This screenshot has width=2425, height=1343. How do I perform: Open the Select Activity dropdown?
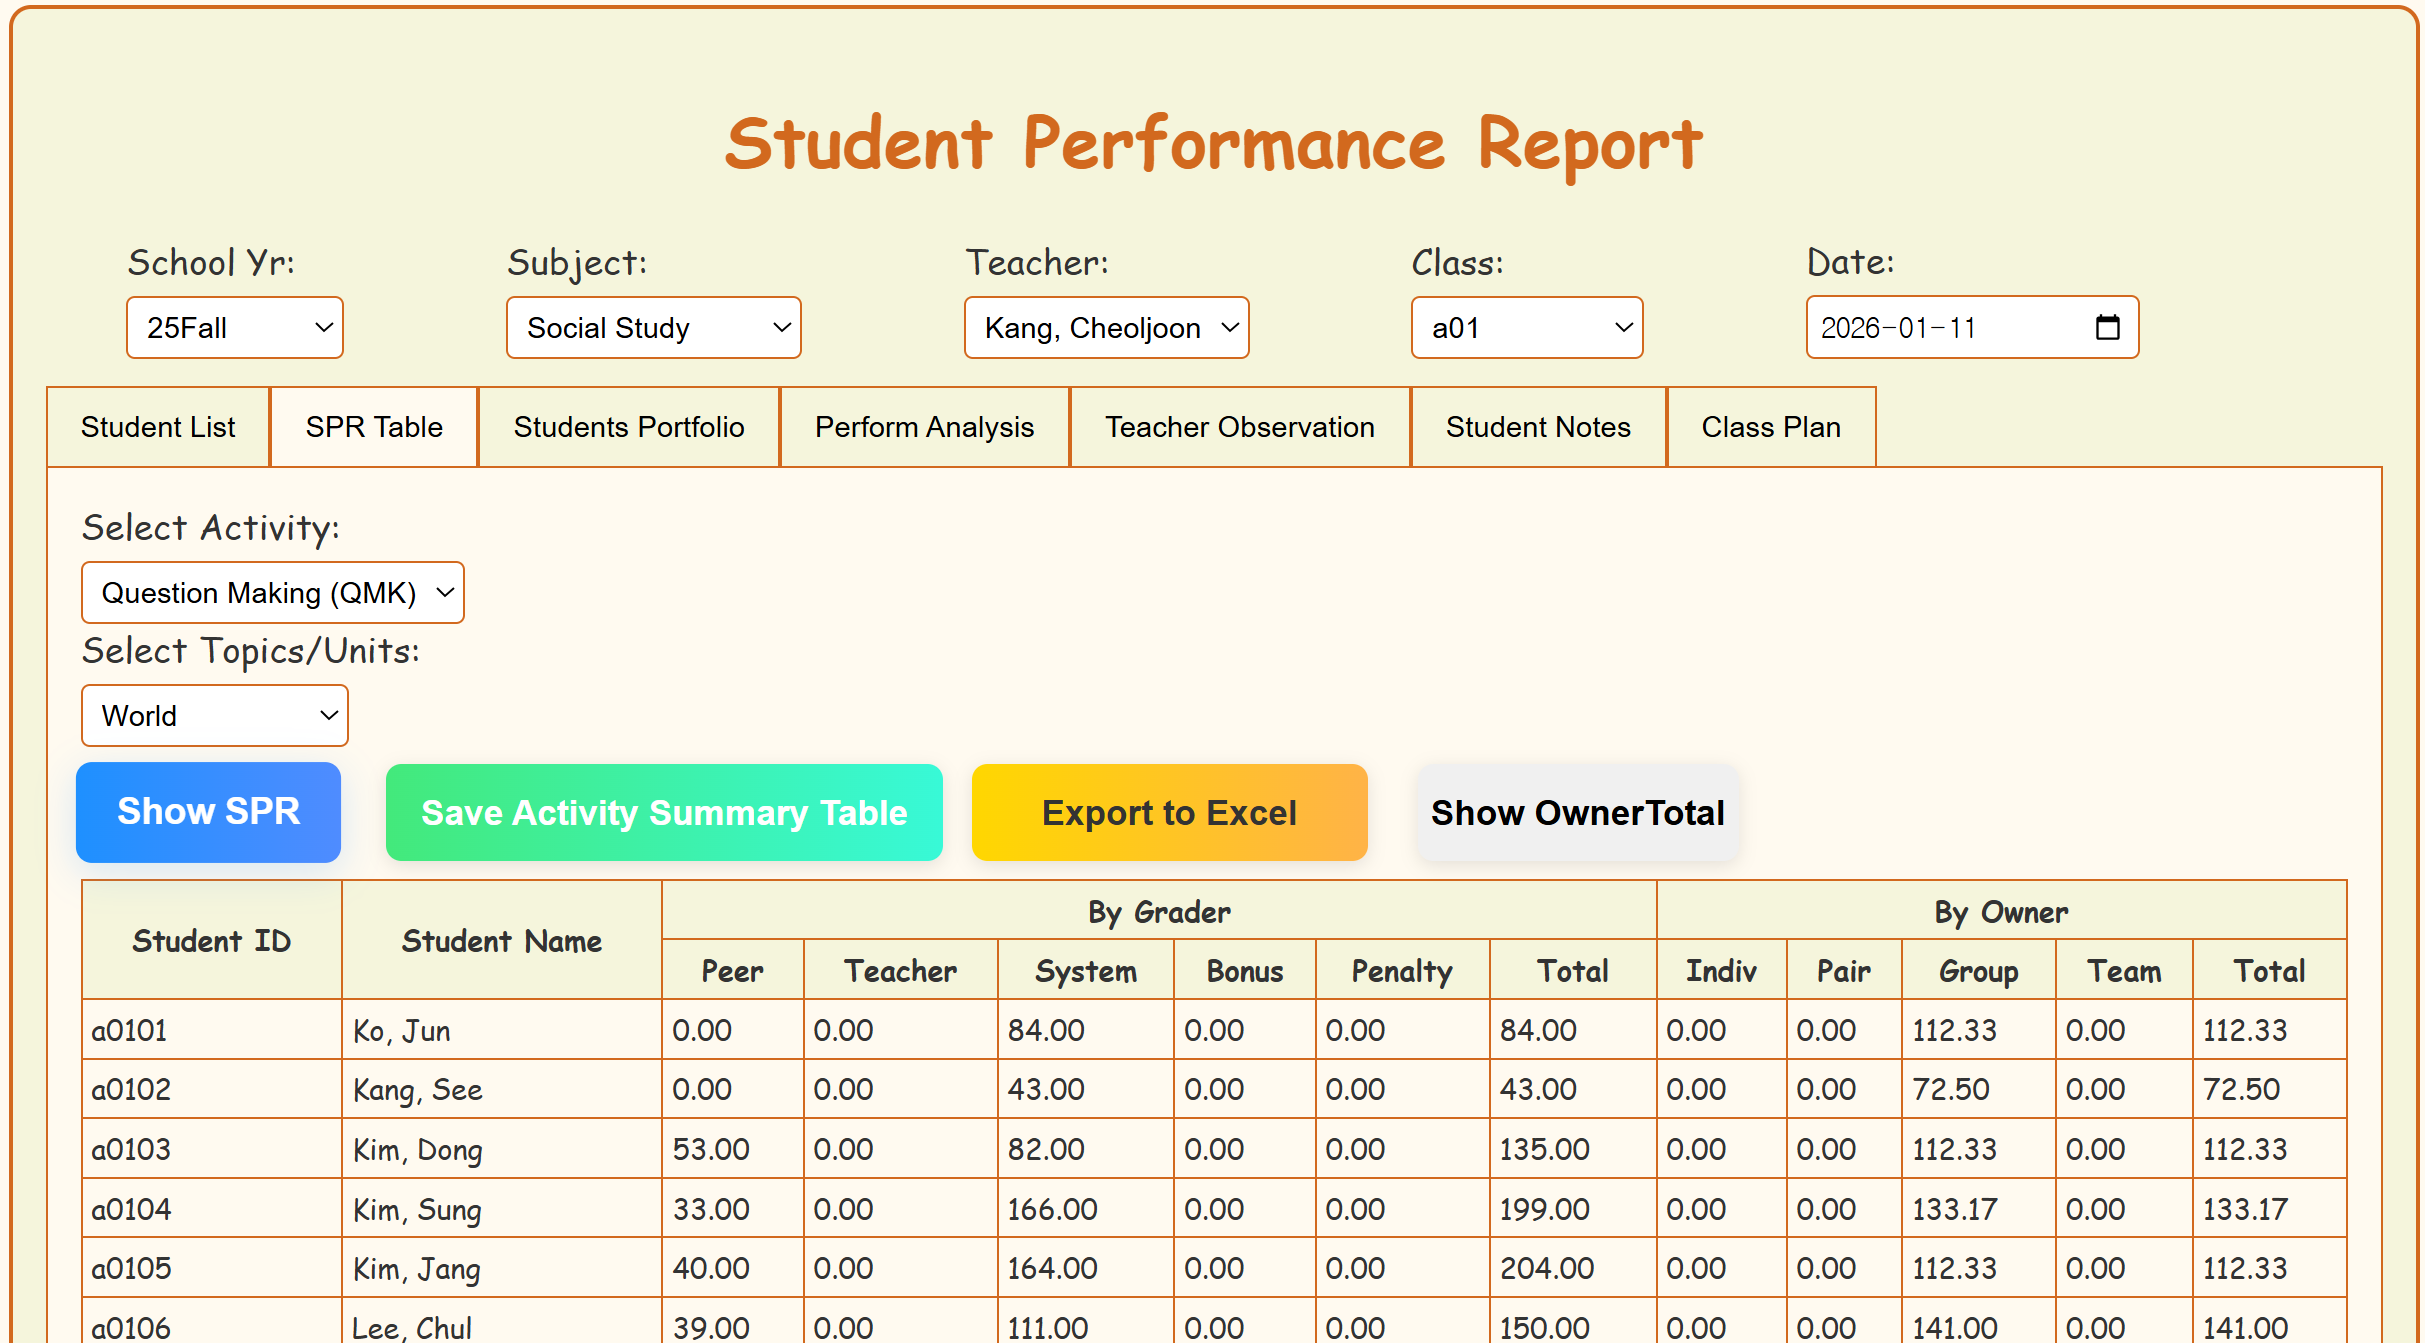(272, 592)
